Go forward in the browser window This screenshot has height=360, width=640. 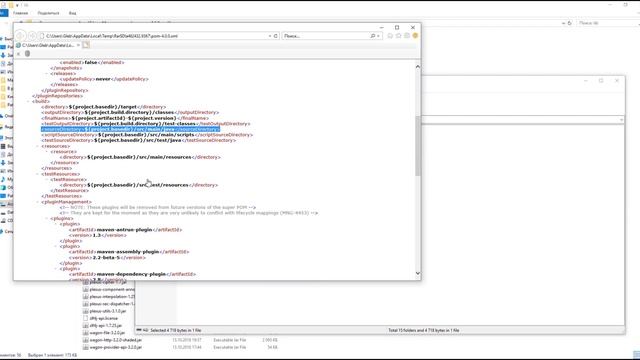point(32,36)
